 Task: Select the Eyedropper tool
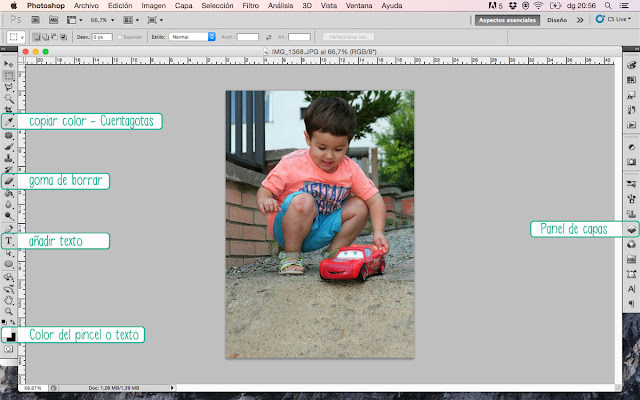pos(9,121)
